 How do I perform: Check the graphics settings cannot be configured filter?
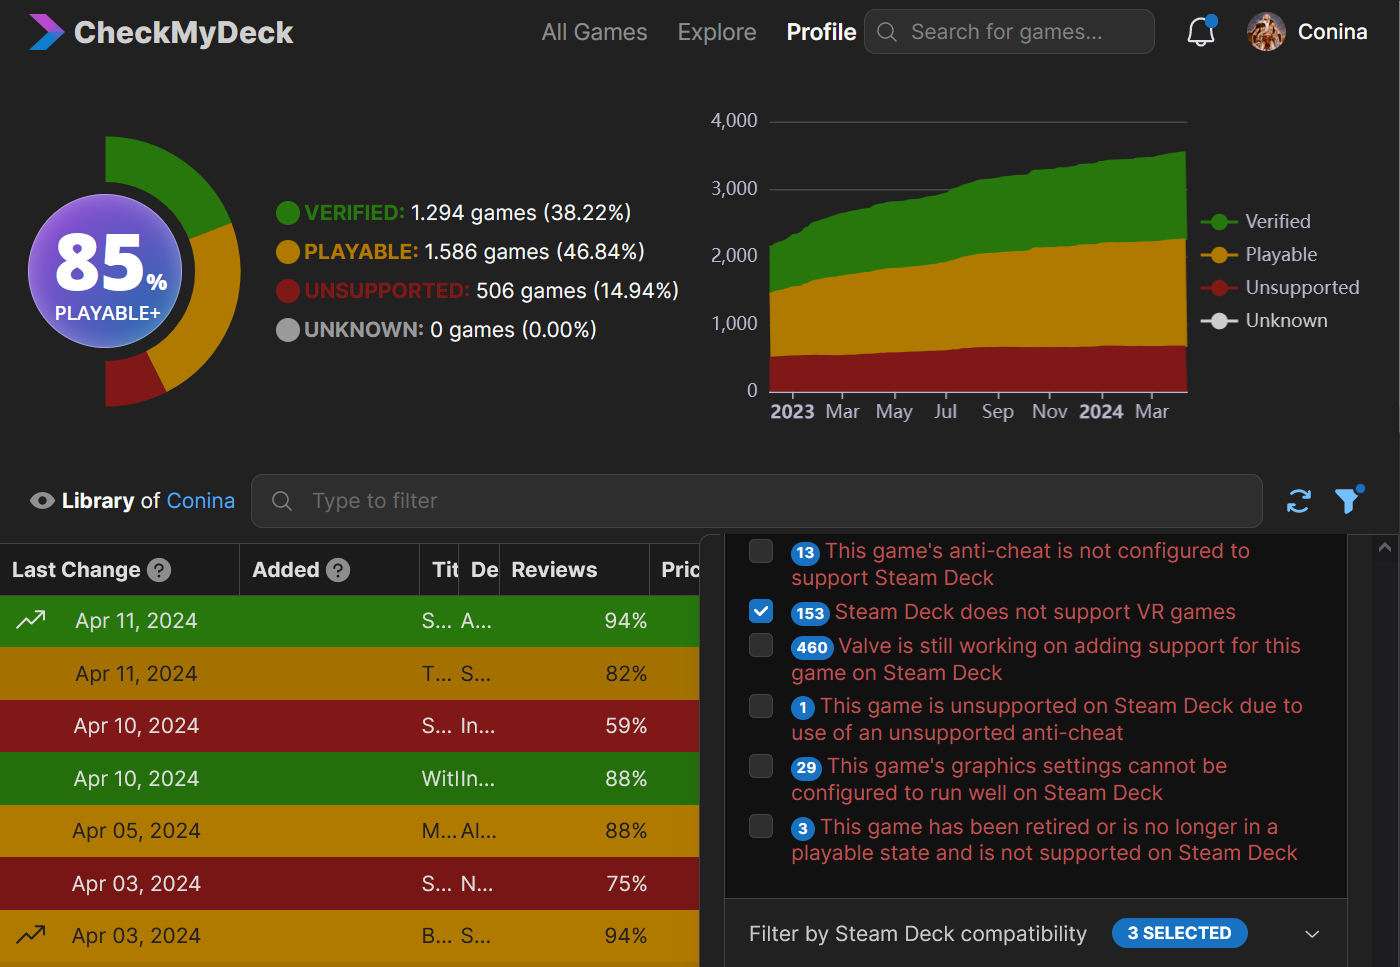tap(761, 766)
